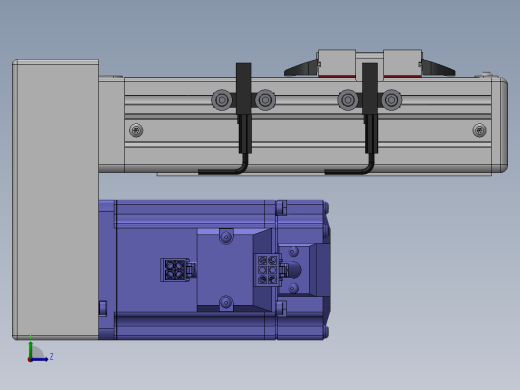Pick the black lever on the right of the carriage
The height and width of the screenshot is (390, 520).
[x=438, y=68]
